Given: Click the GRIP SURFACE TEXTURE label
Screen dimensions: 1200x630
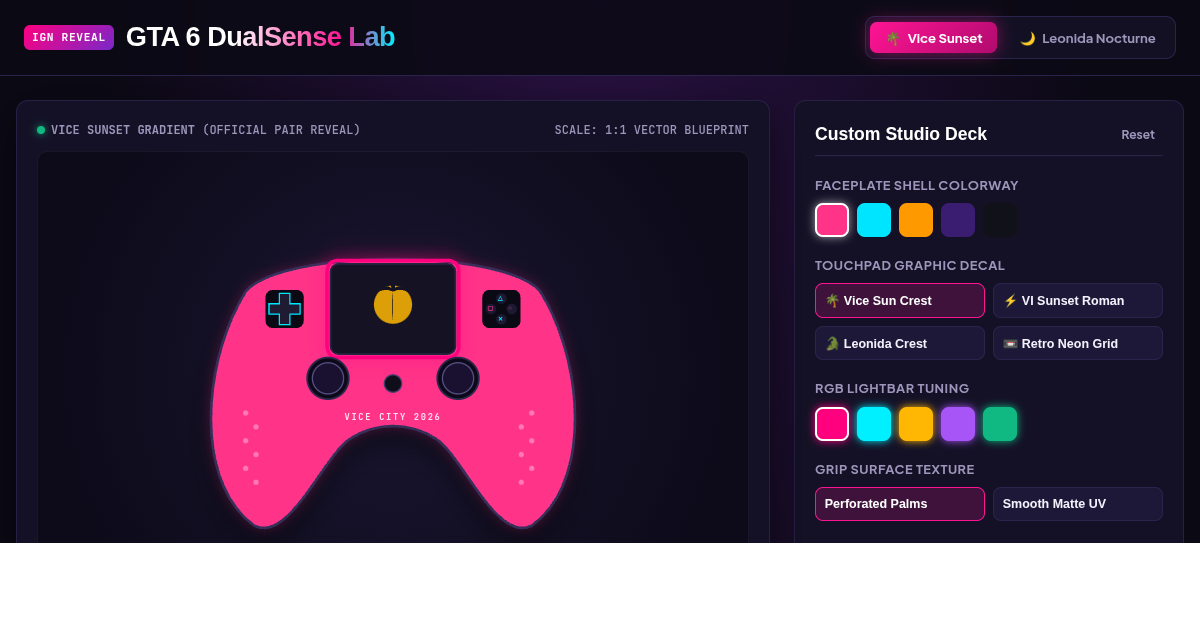Looking at the screenshot, I should coord(895,470).
